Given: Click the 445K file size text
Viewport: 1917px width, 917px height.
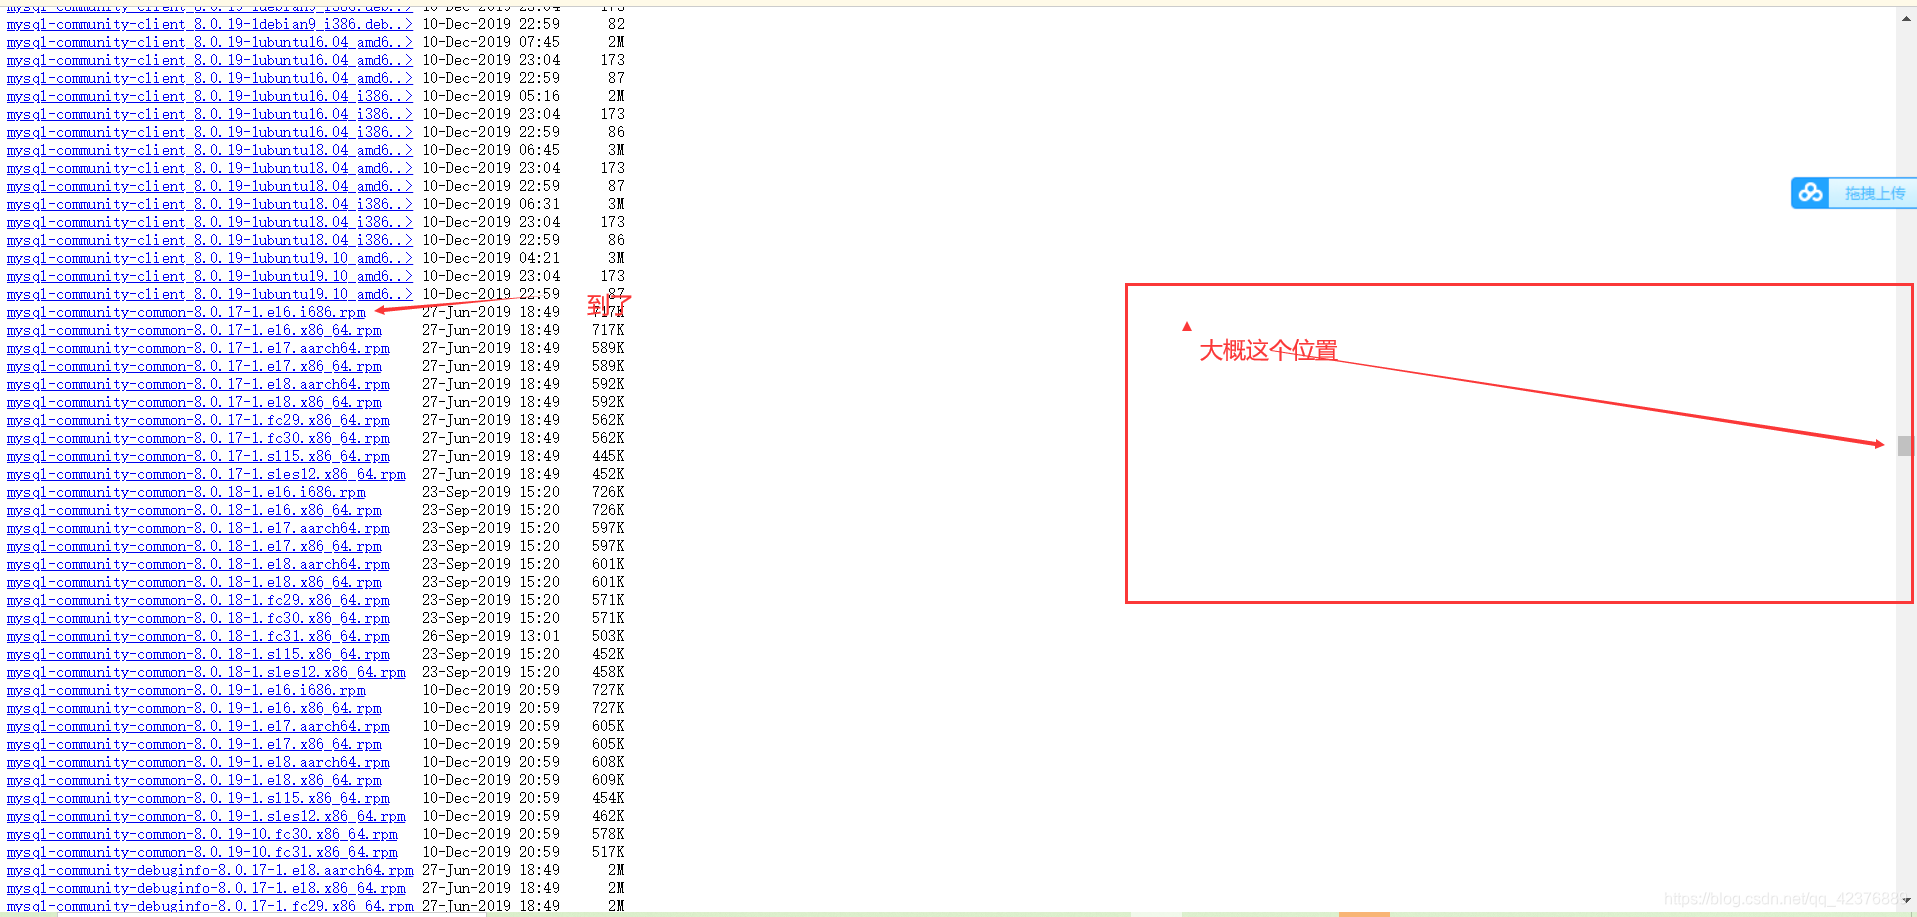Looking at the screenshot, I should (x=608, y=456).
